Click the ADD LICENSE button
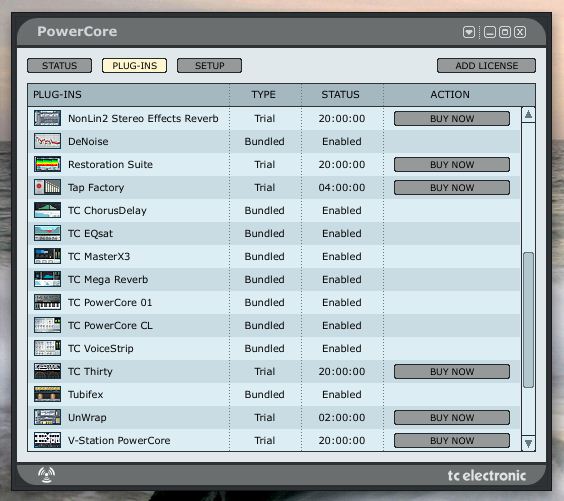Image resolution: width=564 pixels, height=501 pixels. point(486,66)
